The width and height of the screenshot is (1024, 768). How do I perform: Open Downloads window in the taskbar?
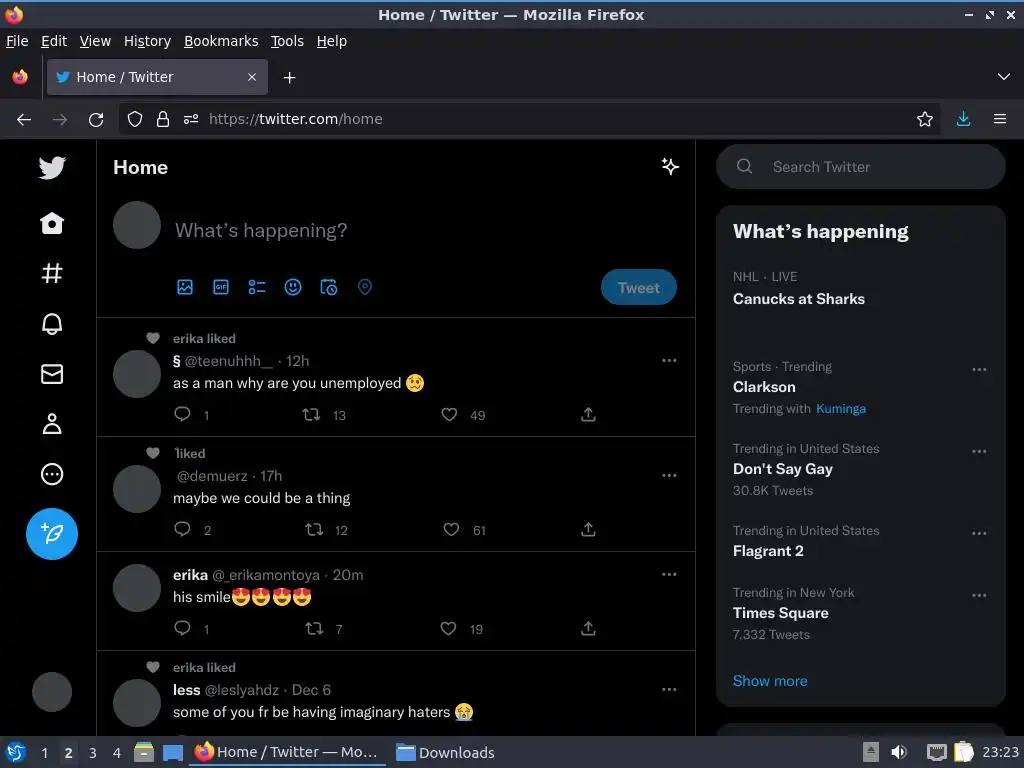pyautogui.click(x=445, y=752)
